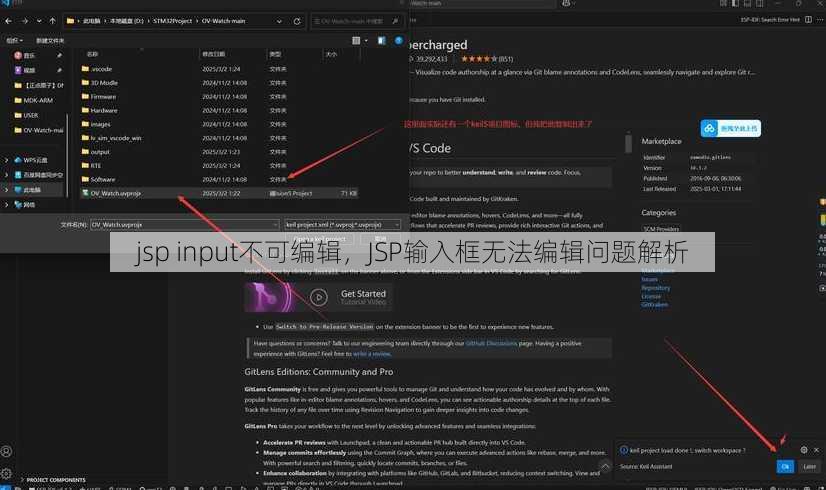
Task: Go forward in the file dialog
Action: point(25,21)
